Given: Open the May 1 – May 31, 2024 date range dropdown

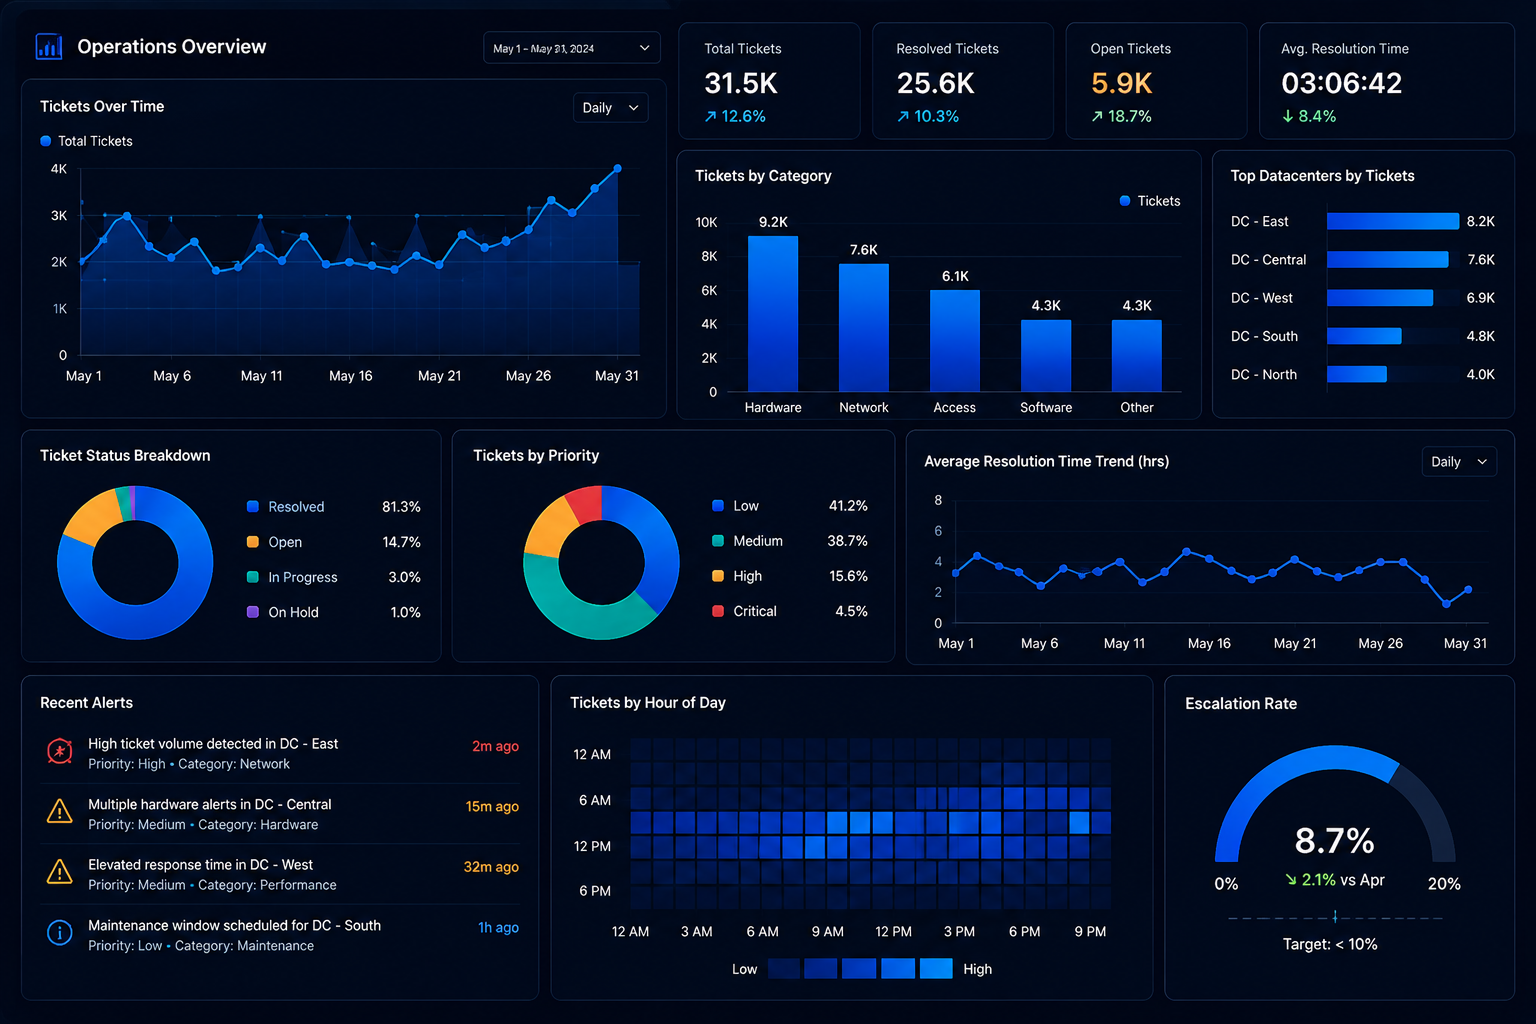Looking at the screenshot, I should (572, 48).
